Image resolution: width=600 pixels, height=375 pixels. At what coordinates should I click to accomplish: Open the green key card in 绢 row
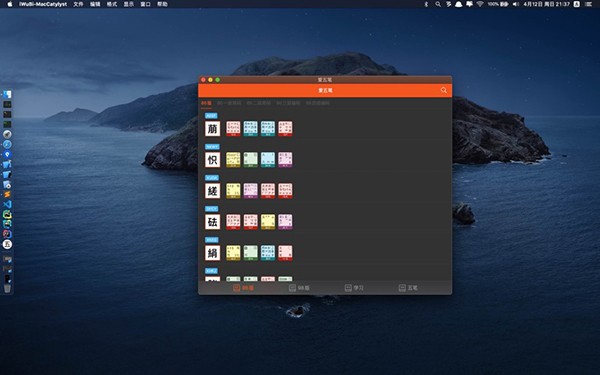tap(251, 253)
